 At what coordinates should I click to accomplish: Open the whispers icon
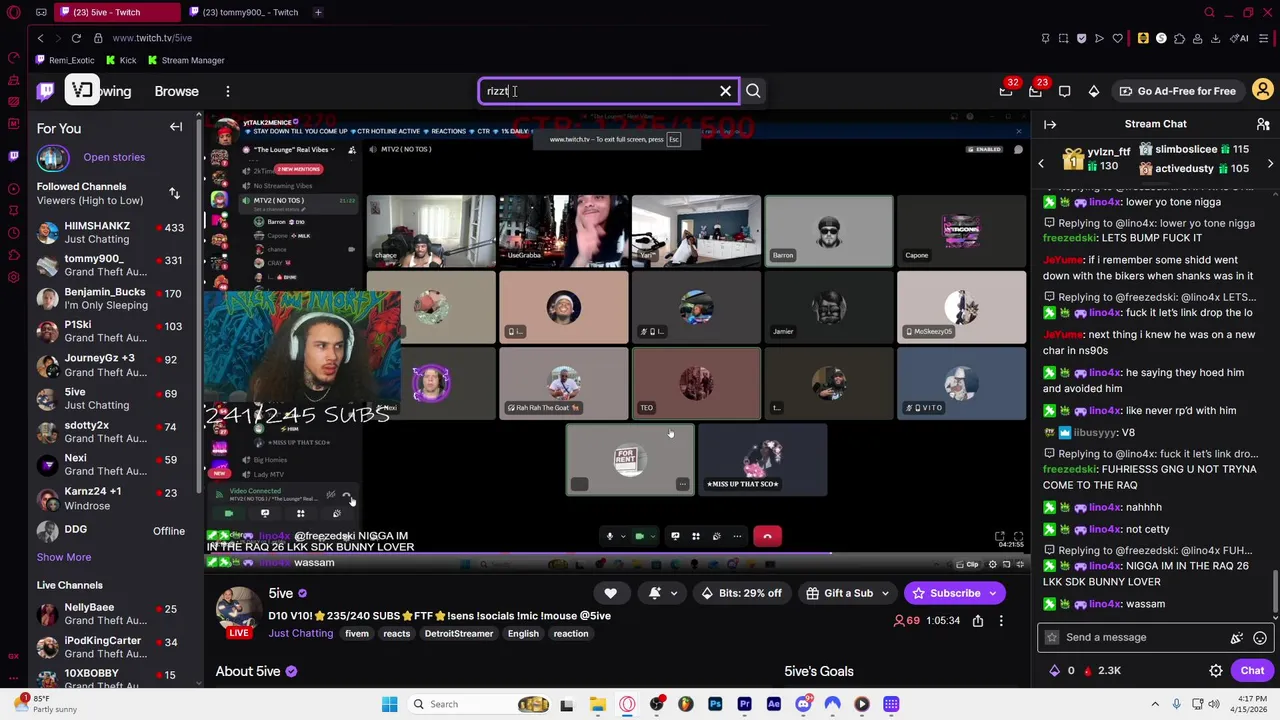click(x=1065, y=91)
